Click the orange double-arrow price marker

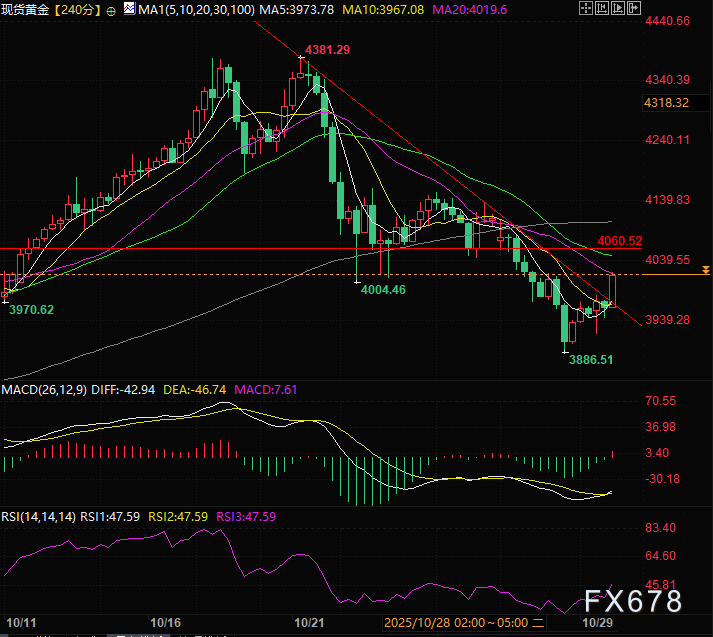point(706,271)
